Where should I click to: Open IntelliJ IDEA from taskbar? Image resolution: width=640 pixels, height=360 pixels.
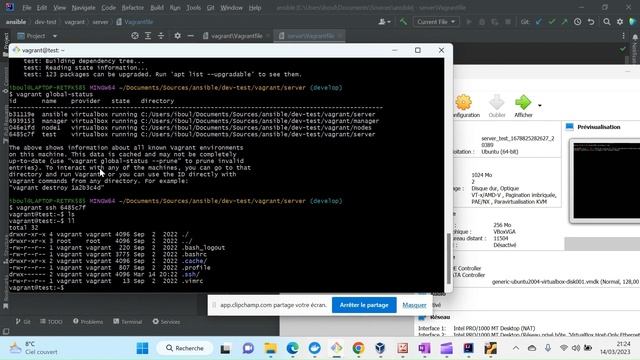tap(468, 348)
